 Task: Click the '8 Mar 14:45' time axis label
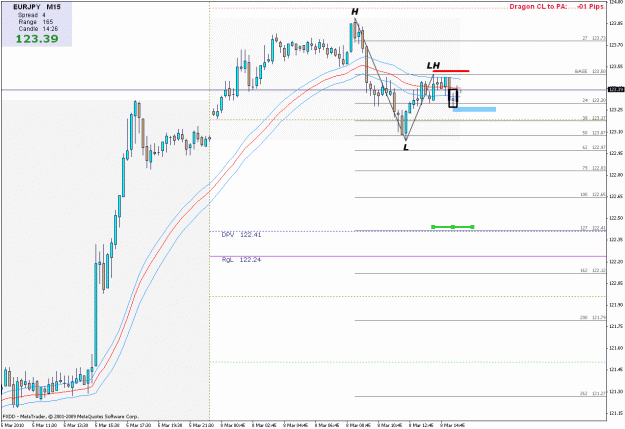tap(453, 425)
